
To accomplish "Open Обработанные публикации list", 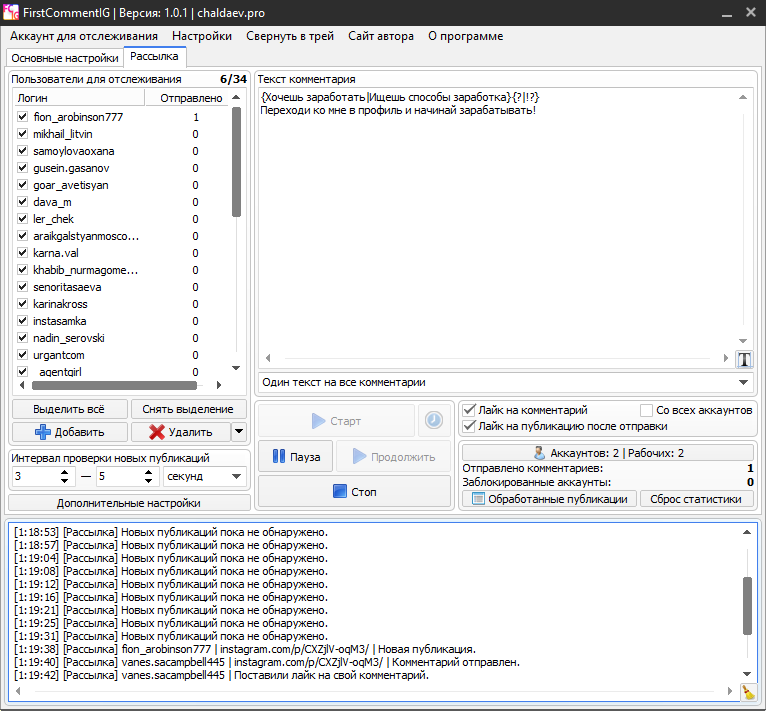I will tap(549, 498).
